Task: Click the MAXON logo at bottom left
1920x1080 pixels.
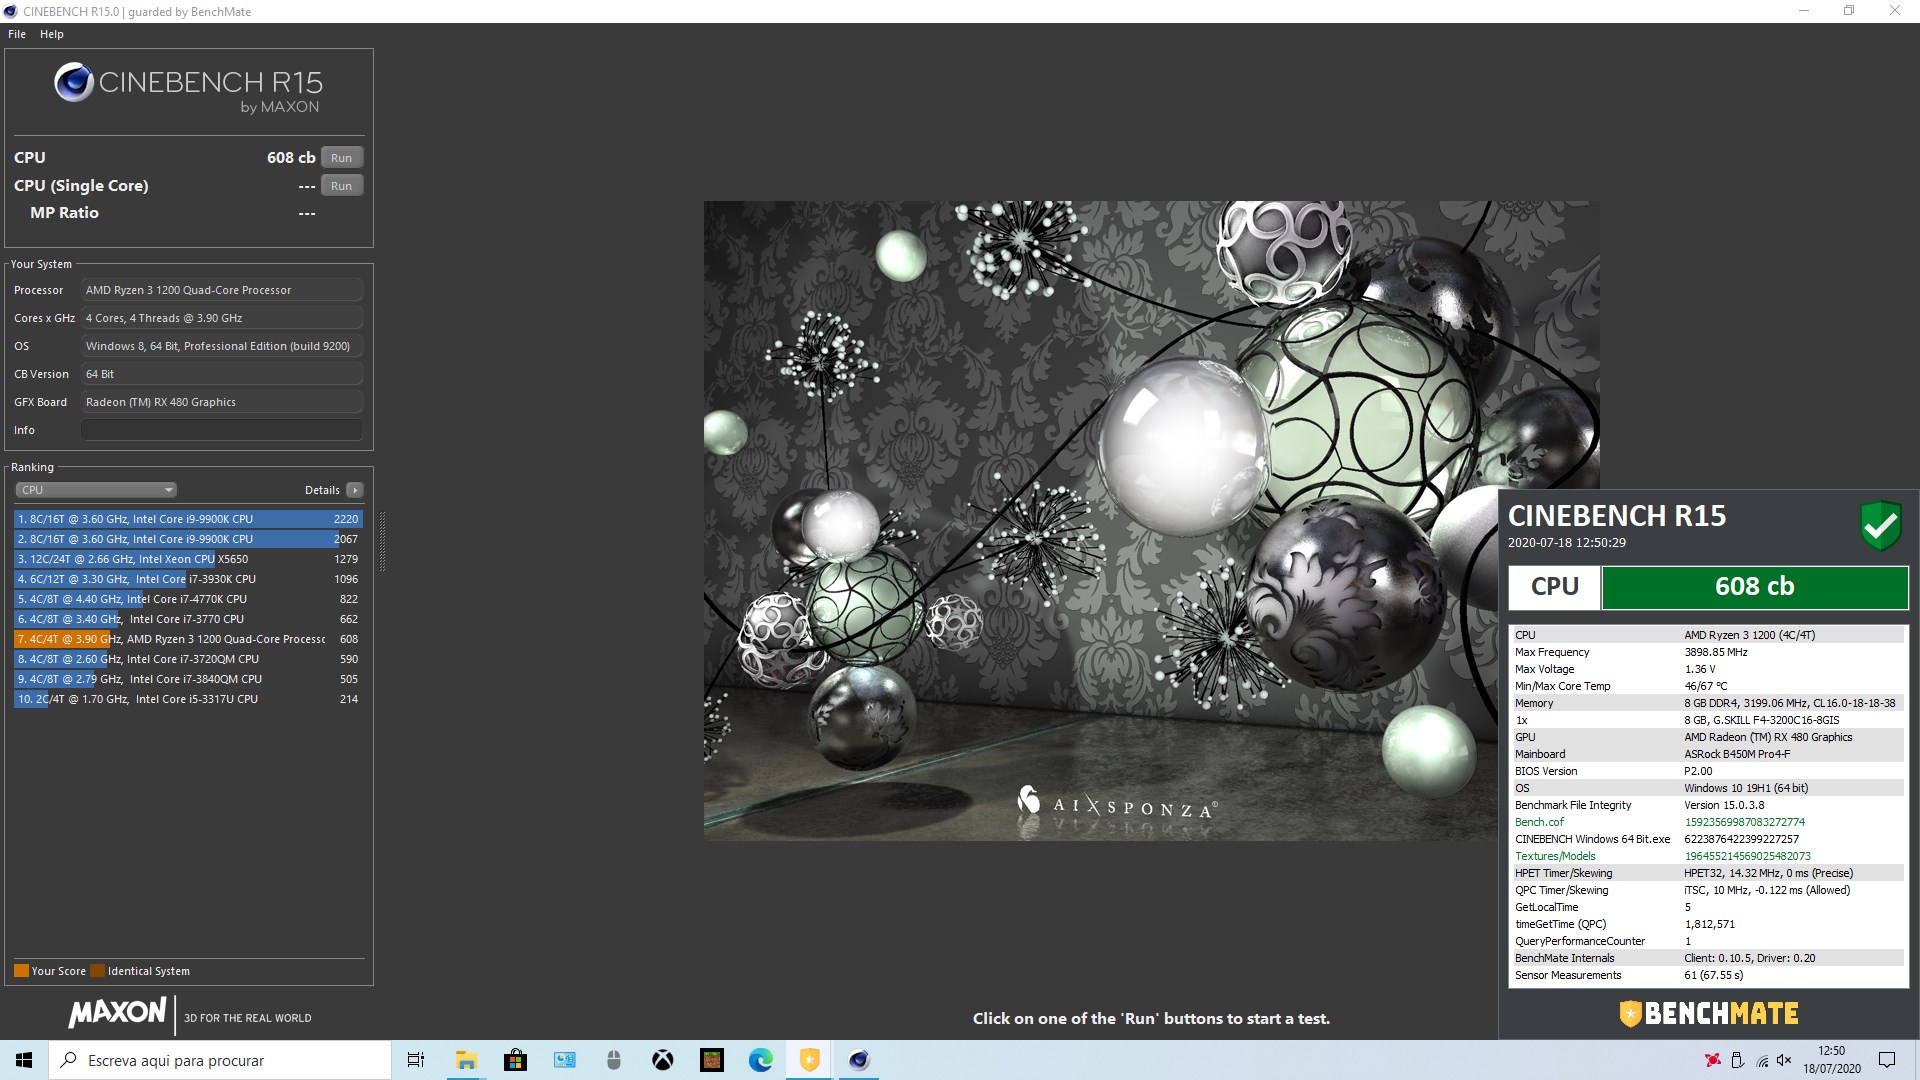Action: coord(117,1013)
